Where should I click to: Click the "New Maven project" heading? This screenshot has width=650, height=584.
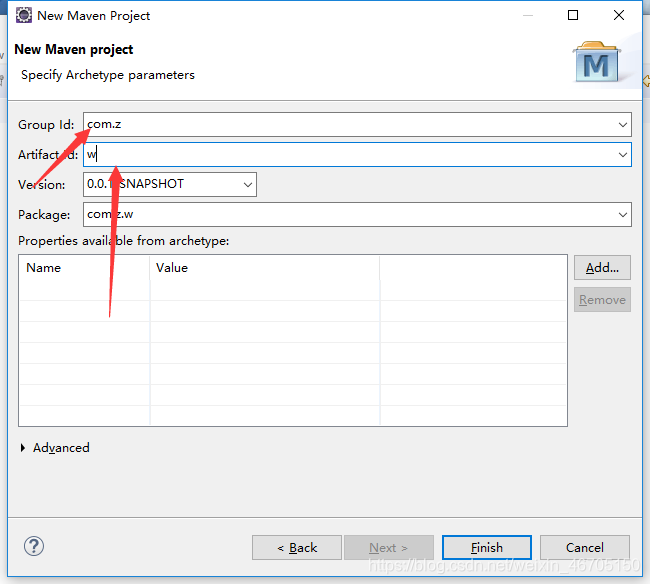[x=74, y=49]
